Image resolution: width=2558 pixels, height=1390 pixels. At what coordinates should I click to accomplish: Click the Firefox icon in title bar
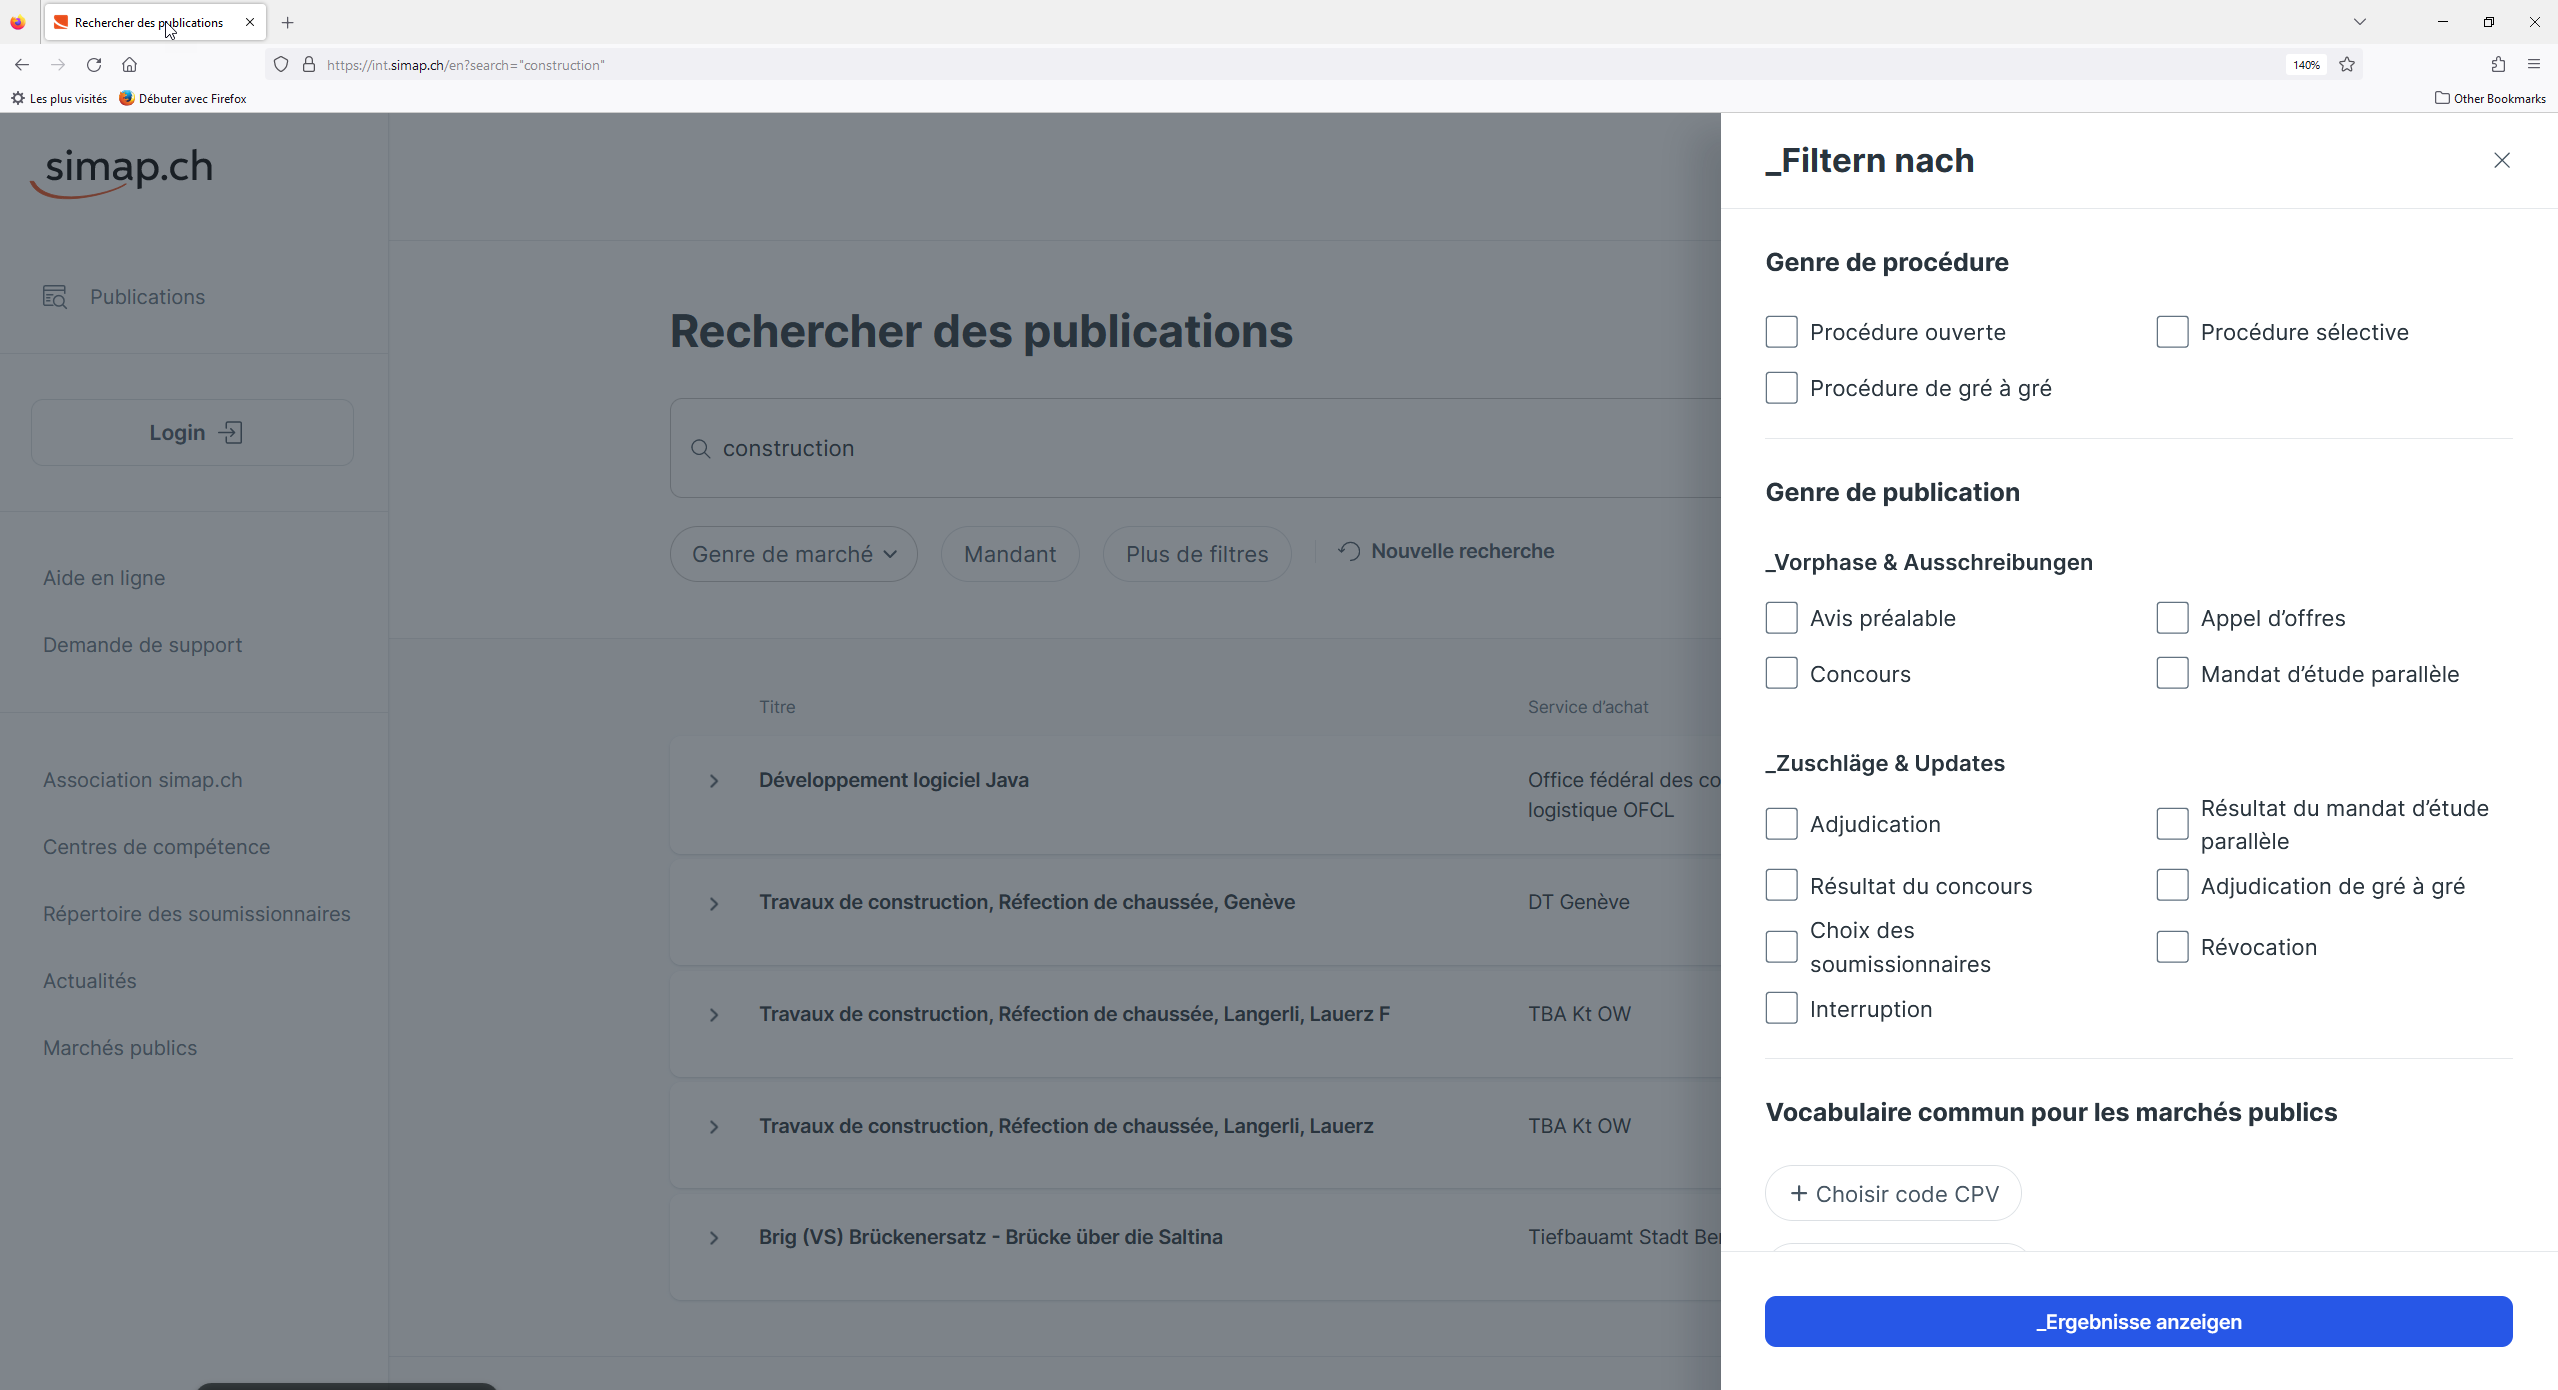18,22
